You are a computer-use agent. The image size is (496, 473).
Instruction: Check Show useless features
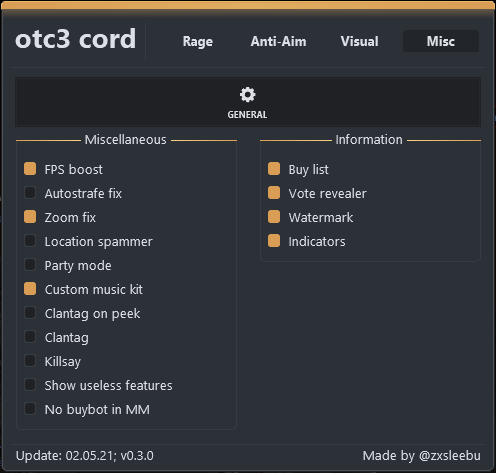point(30,385)
